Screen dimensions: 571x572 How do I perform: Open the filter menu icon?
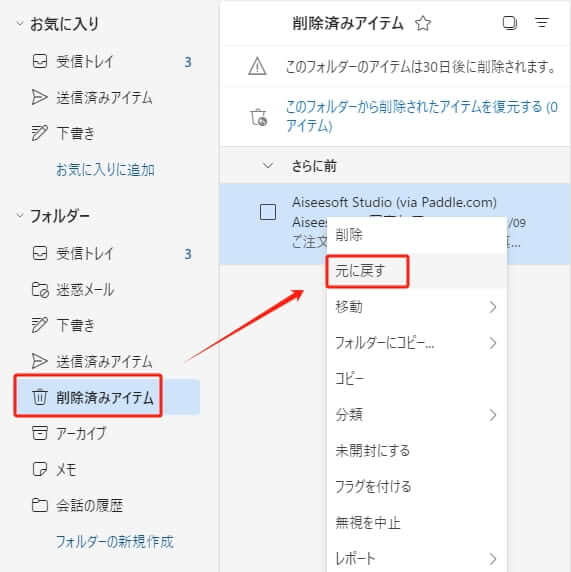click(x=542, y=23)
